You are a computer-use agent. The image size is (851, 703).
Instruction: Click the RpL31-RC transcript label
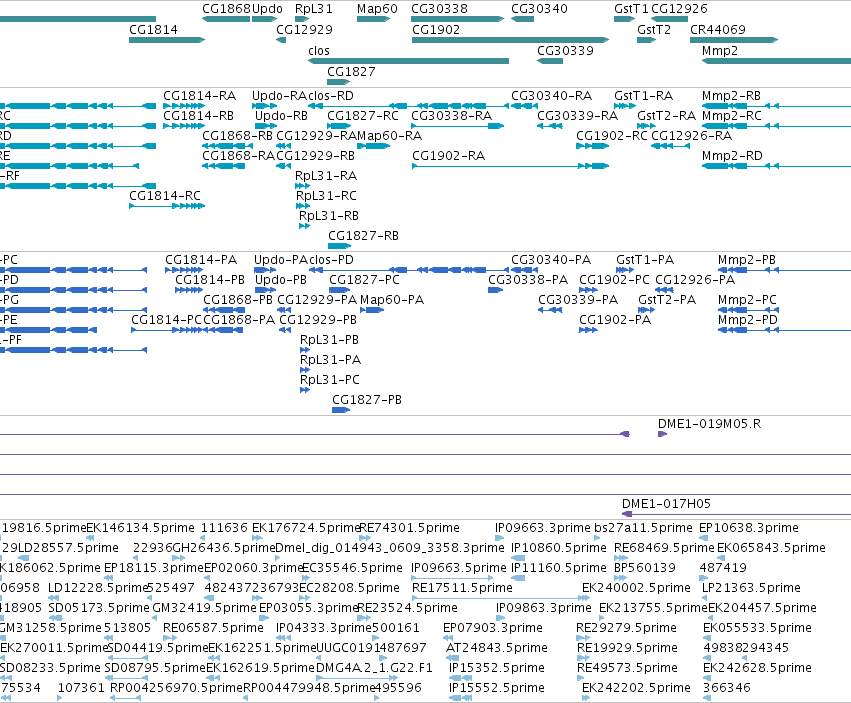tap(326, 195)
